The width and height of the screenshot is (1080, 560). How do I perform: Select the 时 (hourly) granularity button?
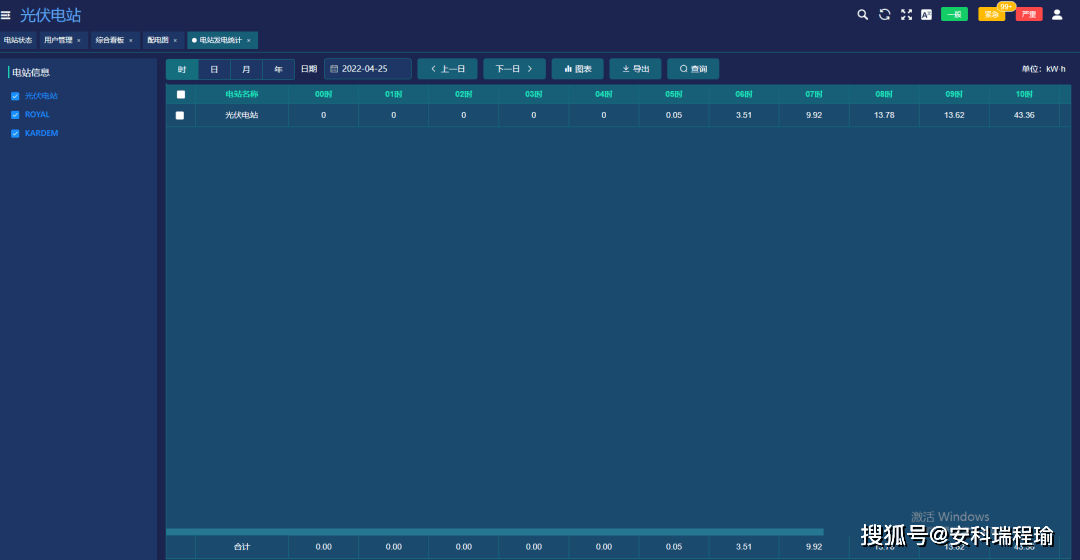[182, 69]
